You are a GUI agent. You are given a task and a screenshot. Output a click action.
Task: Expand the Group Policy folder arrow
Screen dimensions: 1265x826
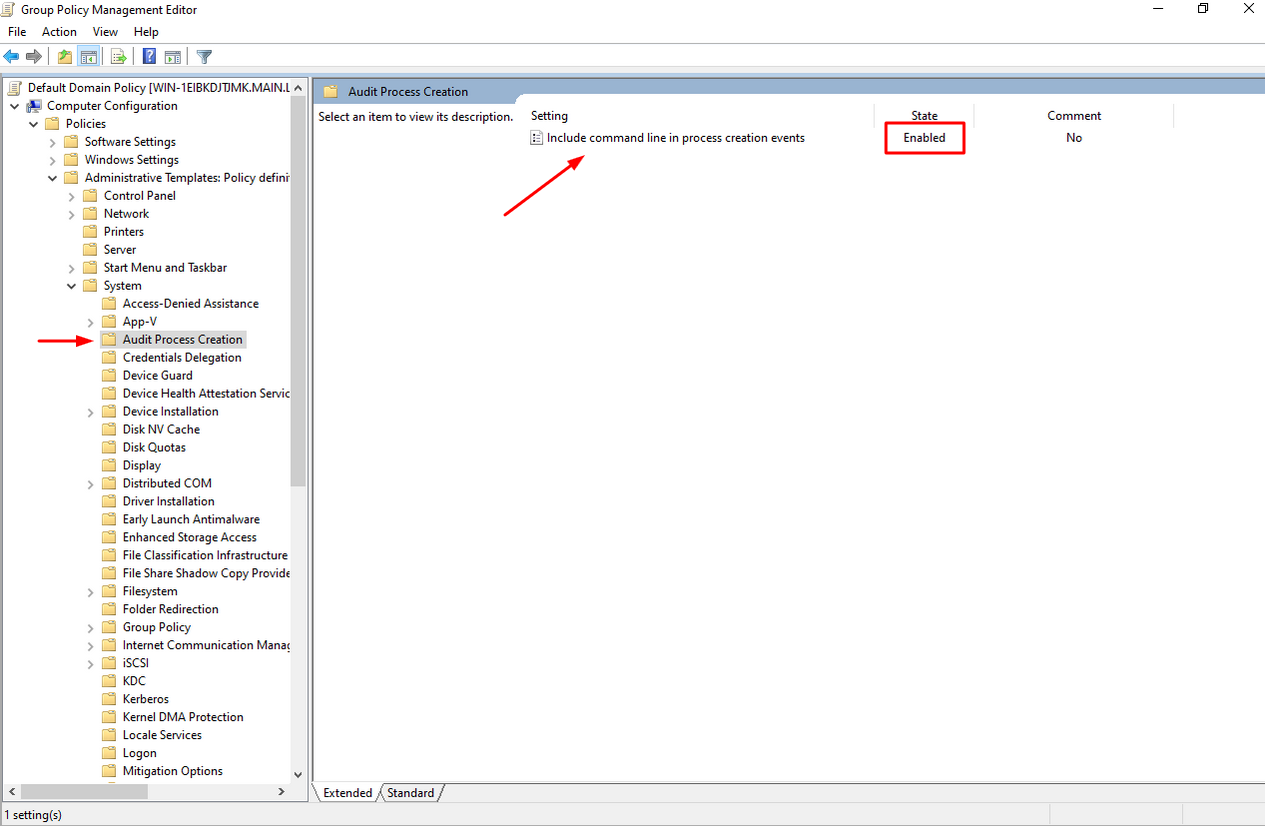click(91, 628)
